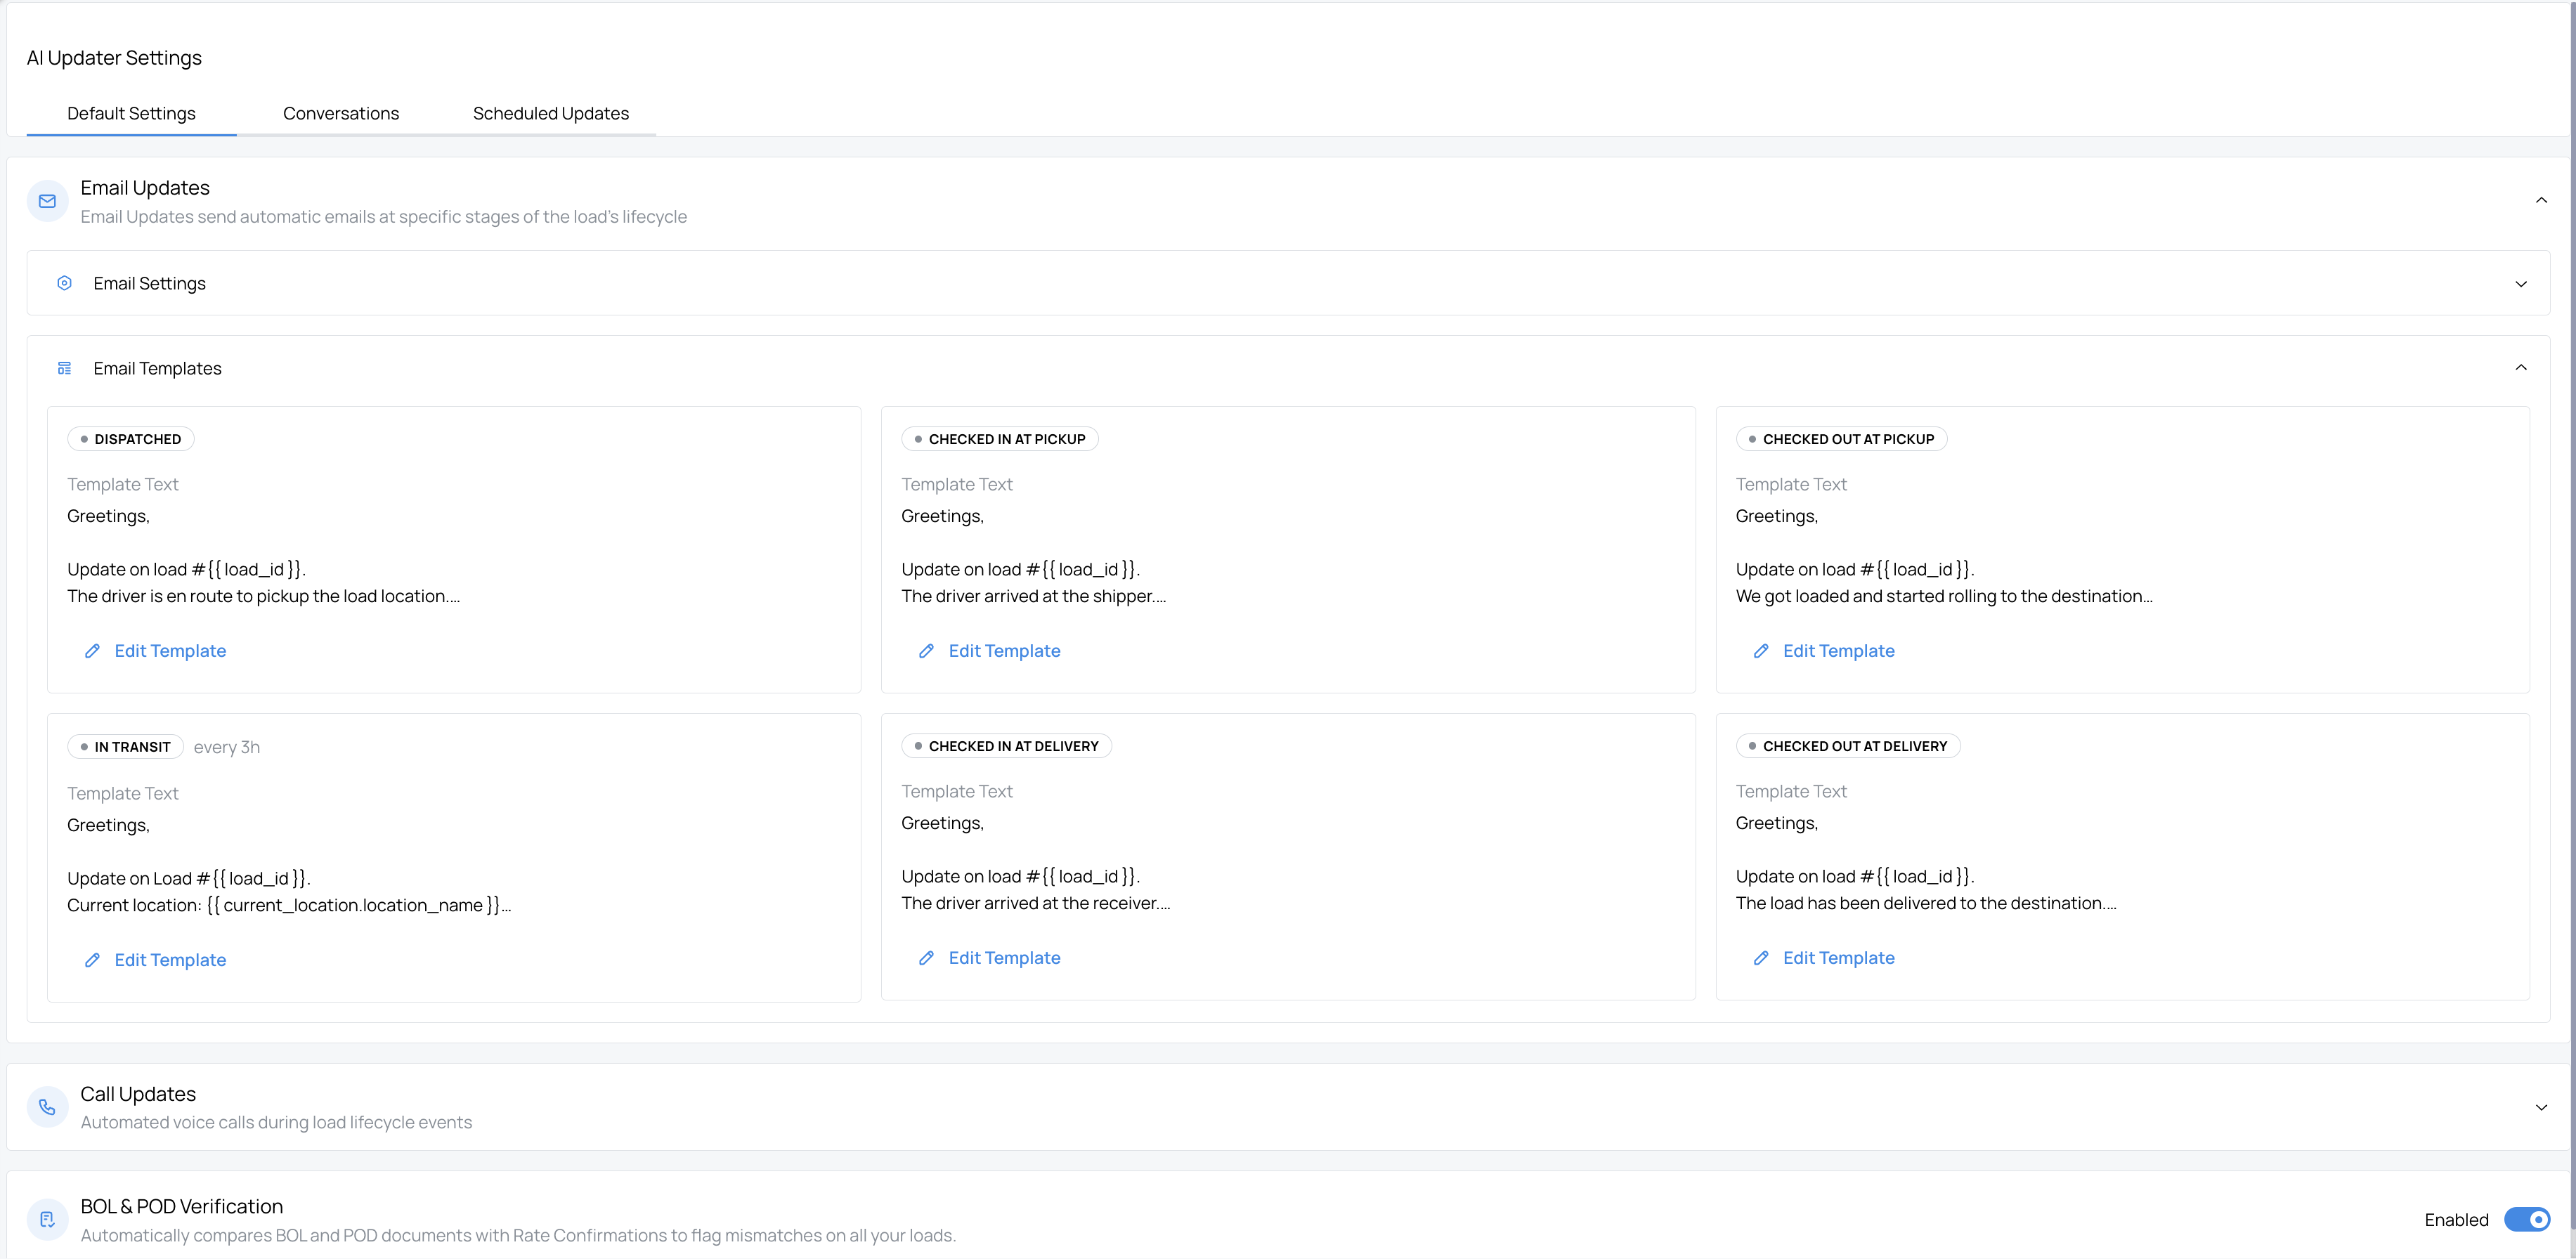Expand the Call Updates section
This screenshot has width=2576, height=1259.
[x=2541, y=1107]
